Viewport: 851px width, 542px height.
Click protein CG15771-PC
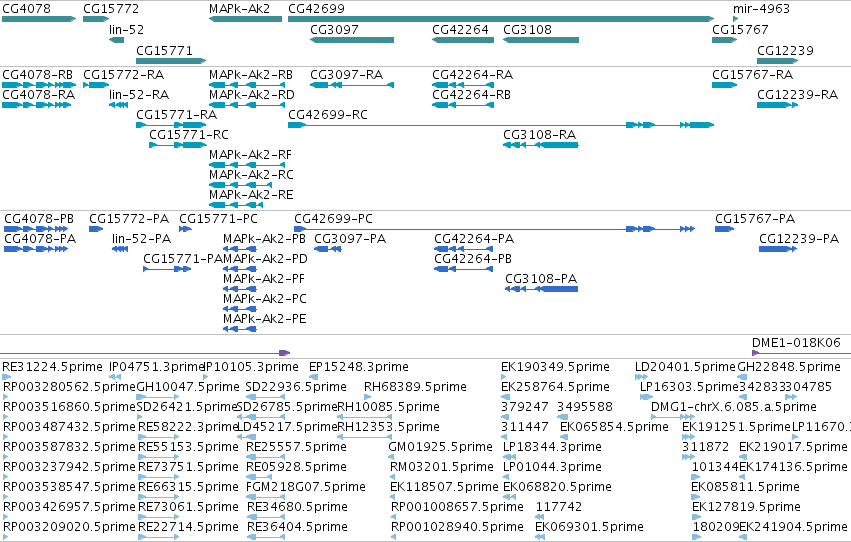pyautogui.click(x=218, y=219)
